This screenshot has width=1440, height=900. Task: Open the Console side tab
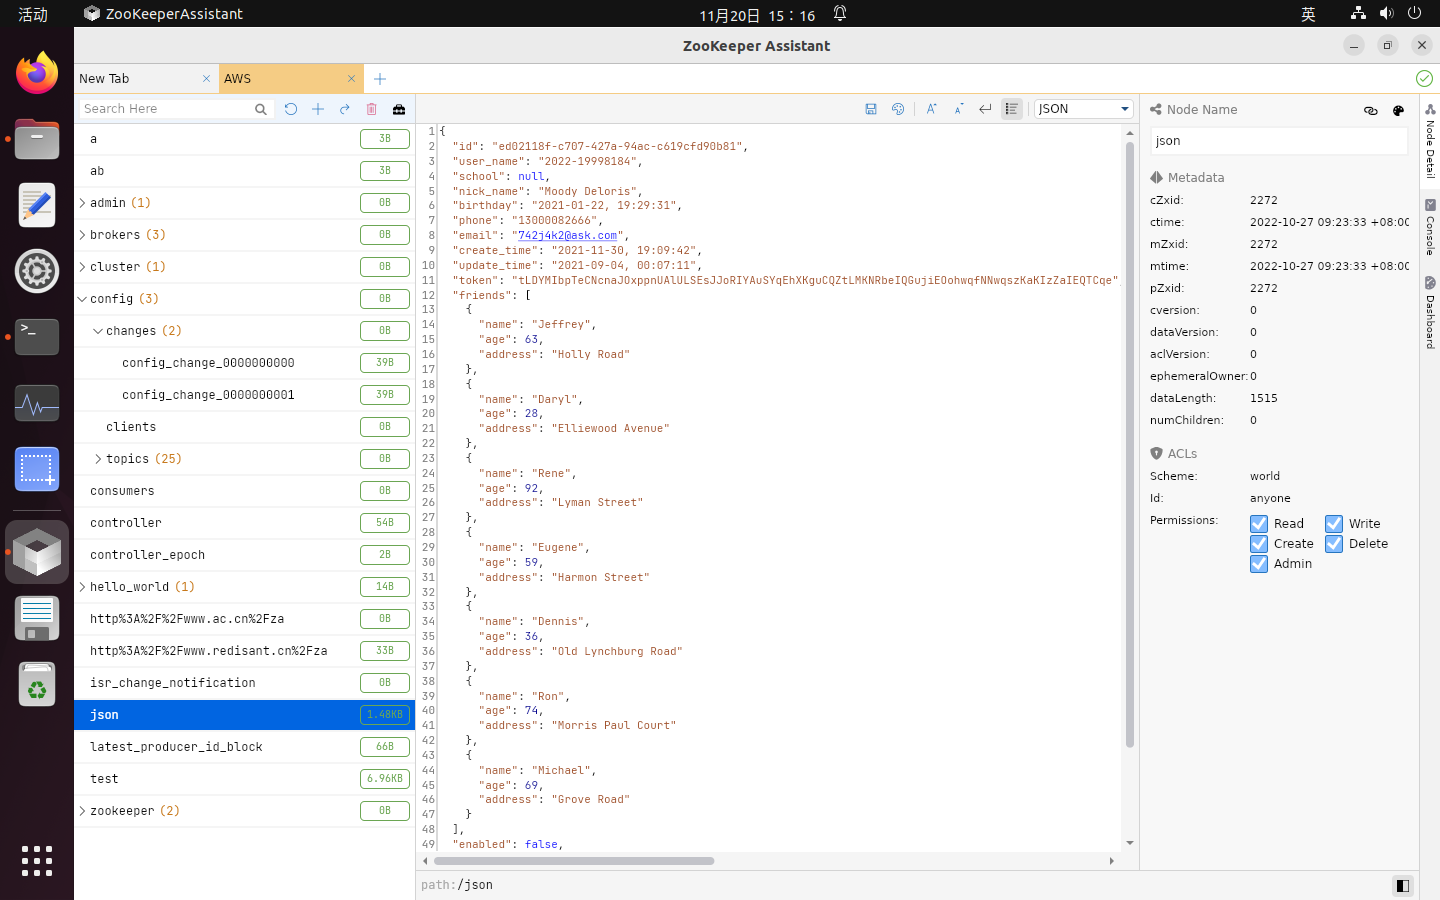click(1430, 227)
